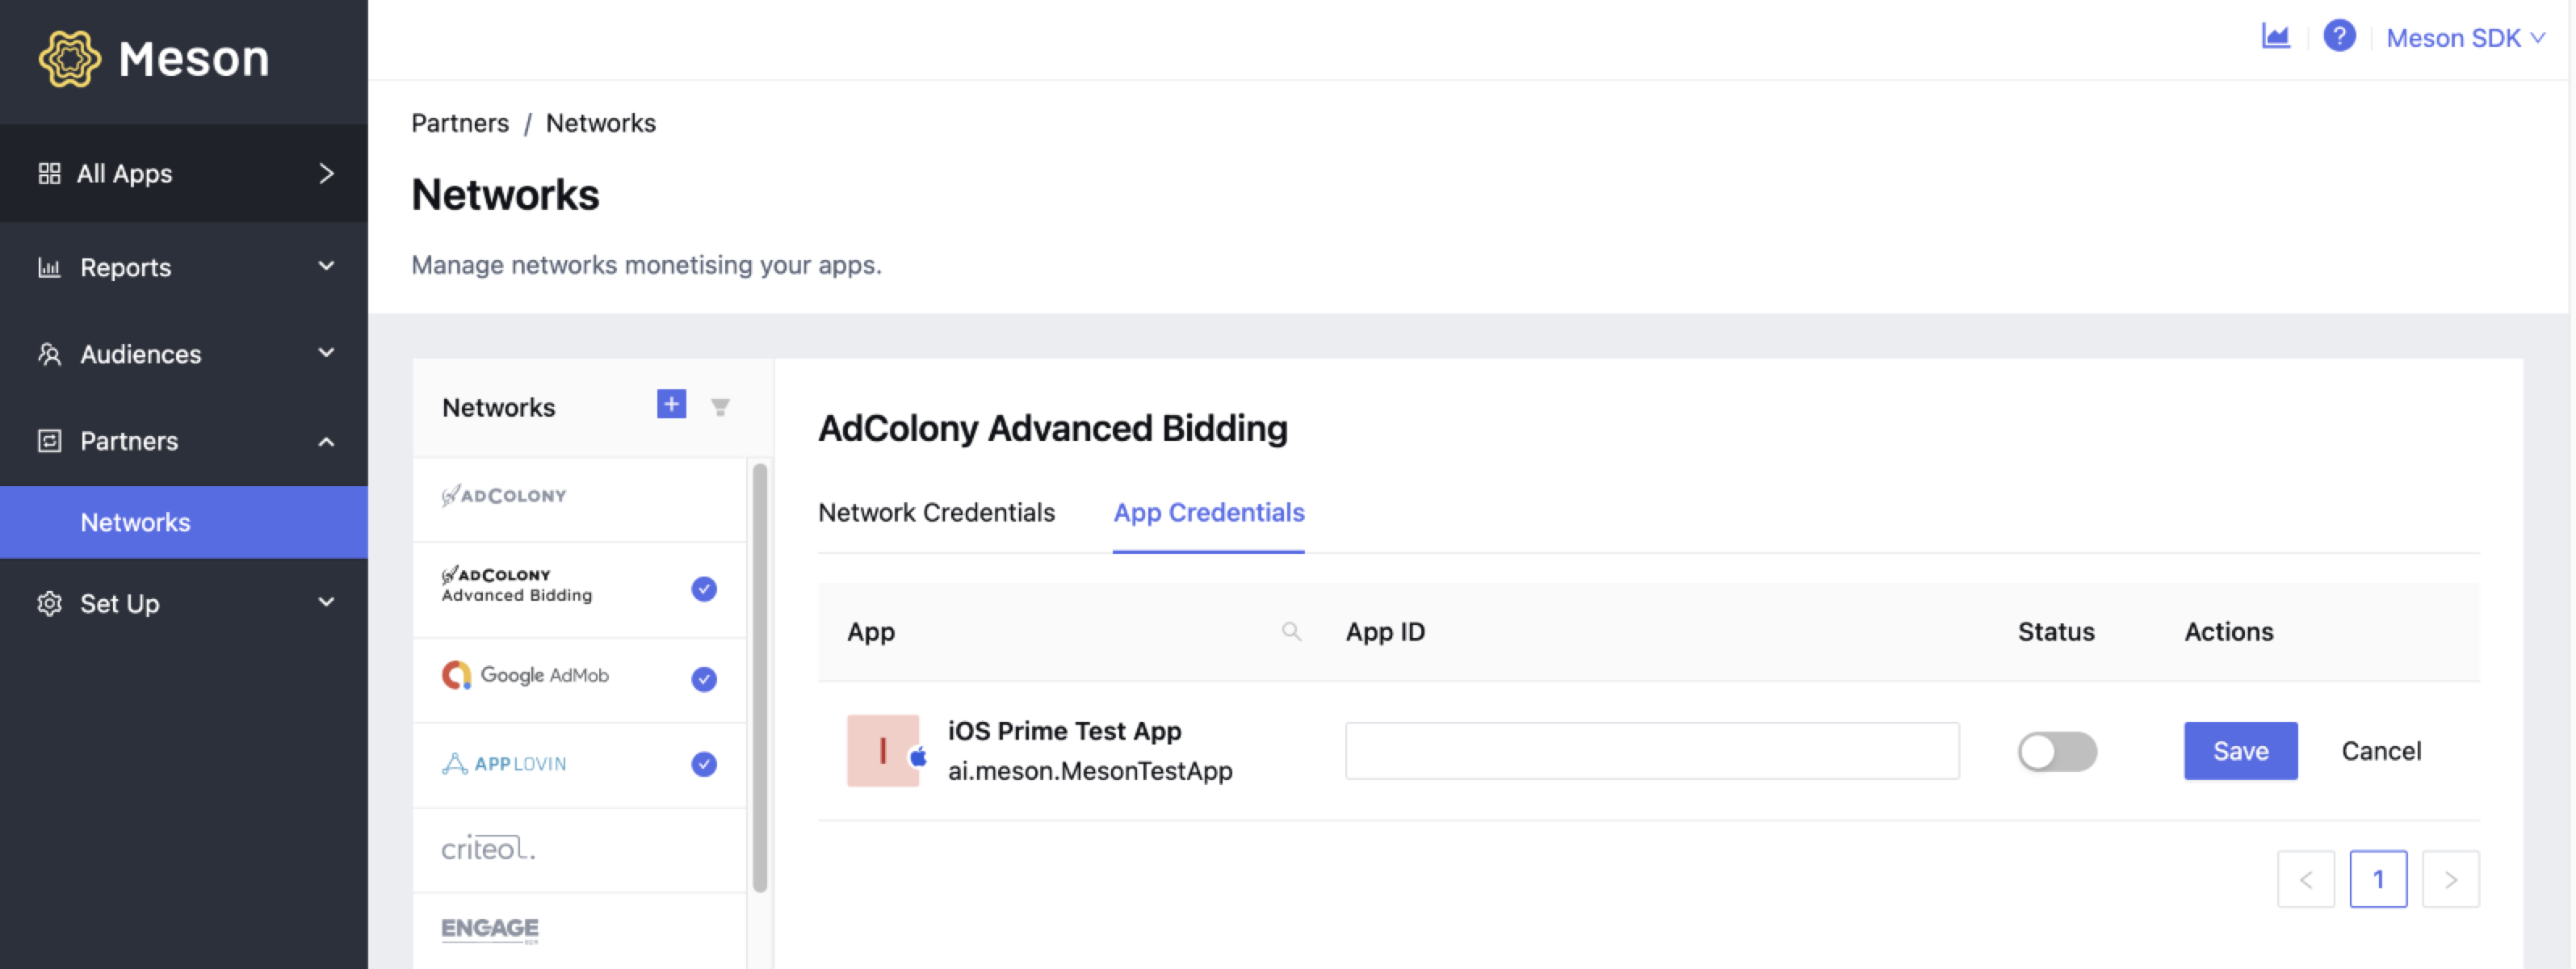Toggle status switch for iOS Prime Test App
The height and width of the screenshot is (969, 2576).
(2056, 752)
